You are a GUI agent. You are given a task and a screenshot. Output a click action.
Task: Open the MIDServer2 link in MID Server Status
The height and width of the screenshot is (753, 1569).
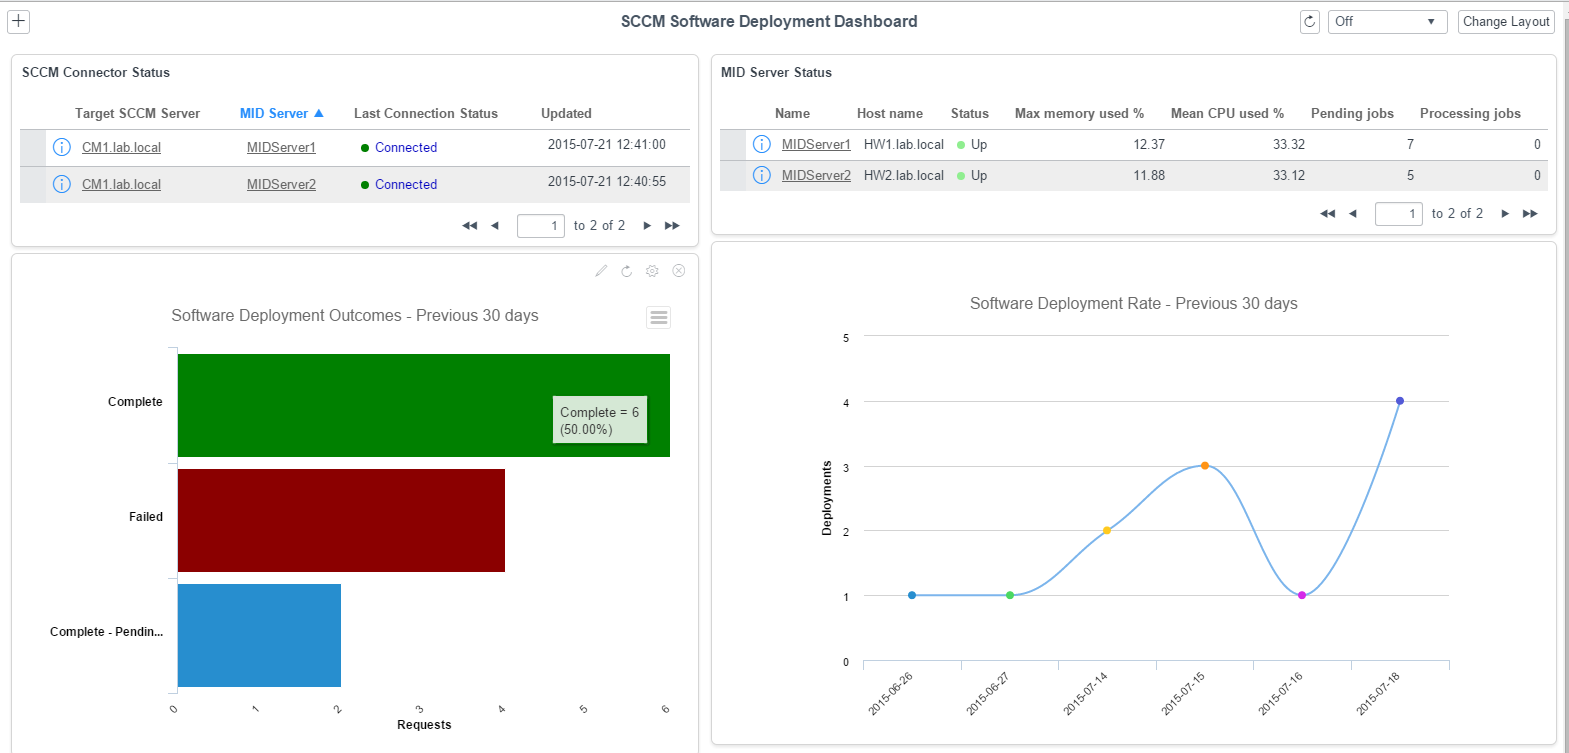(x=816, y=175)
